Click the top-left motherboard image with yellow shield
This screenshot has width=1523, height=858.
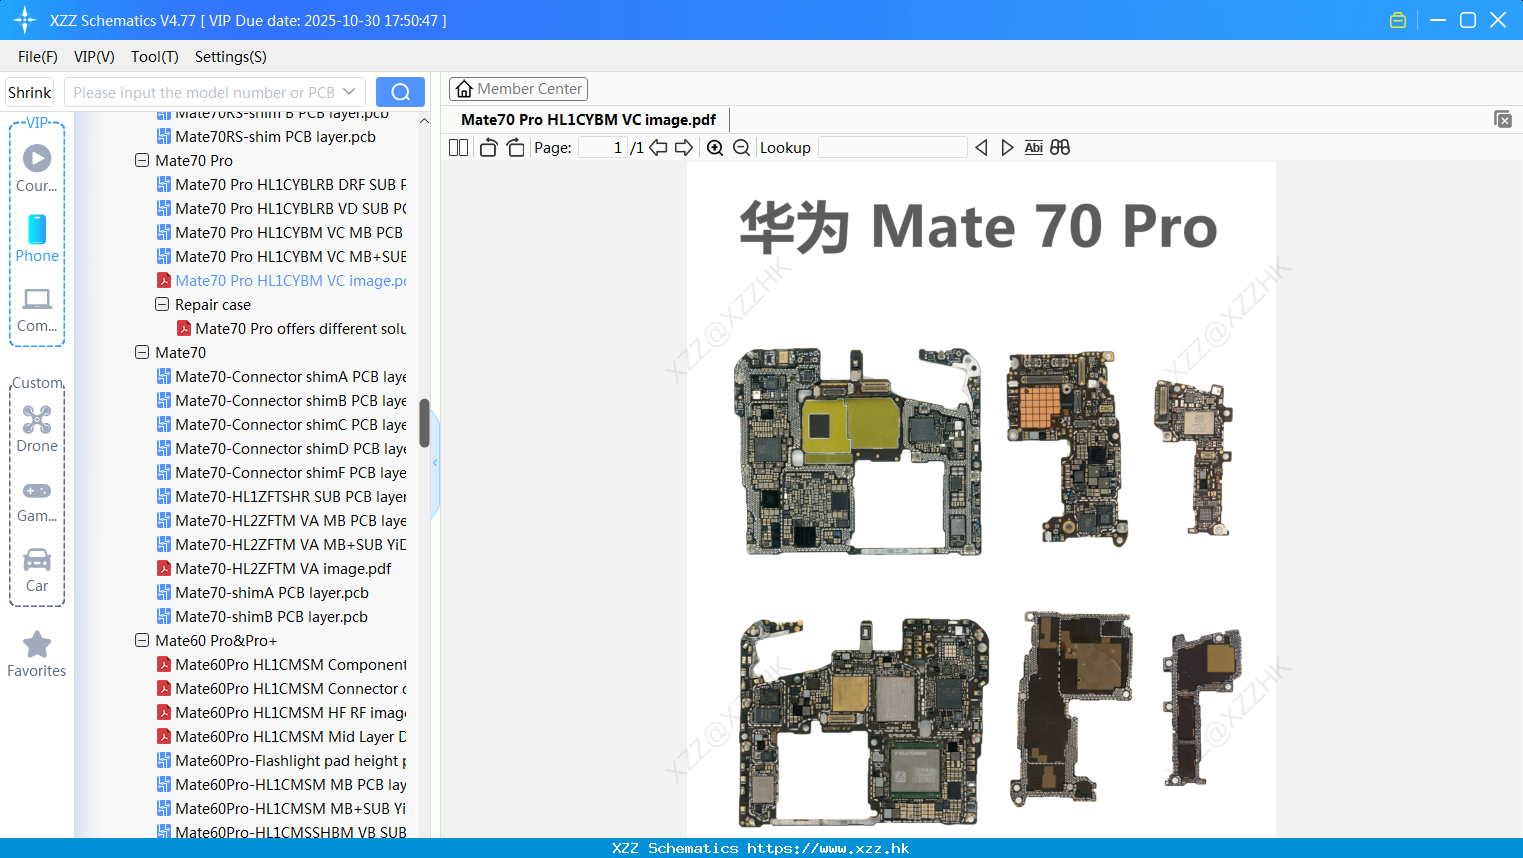(x=858, y=451)
